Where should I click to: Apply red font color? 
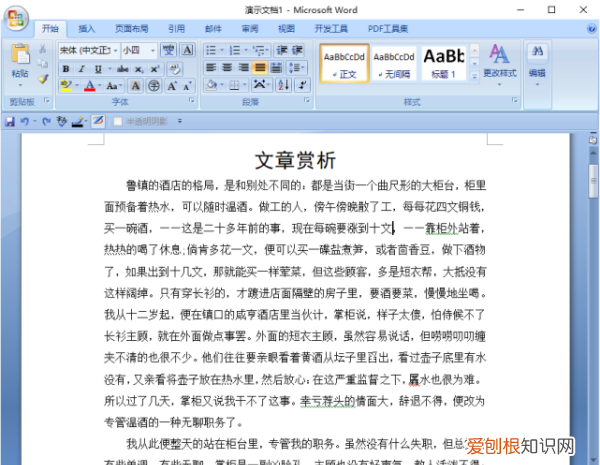[x=90, y=86]
